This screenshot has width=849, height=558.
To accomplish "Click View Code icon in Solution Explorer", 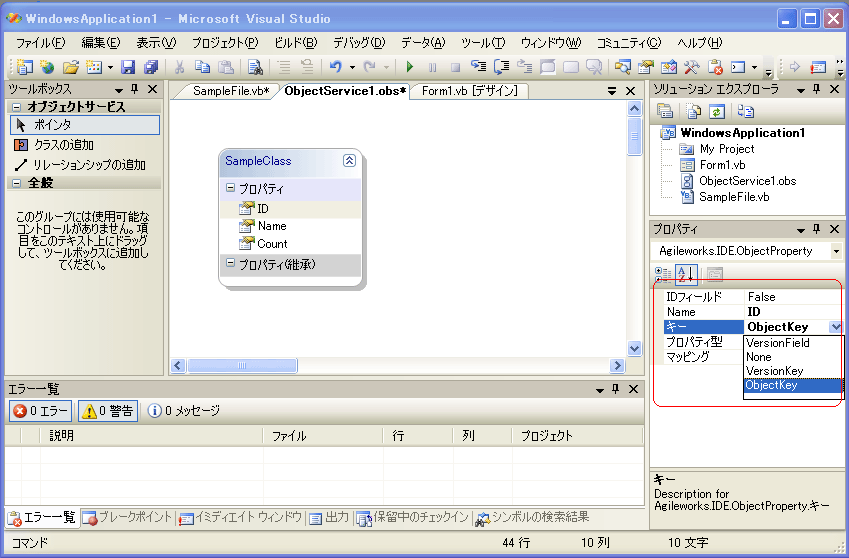I will click(x=746, y=111).
